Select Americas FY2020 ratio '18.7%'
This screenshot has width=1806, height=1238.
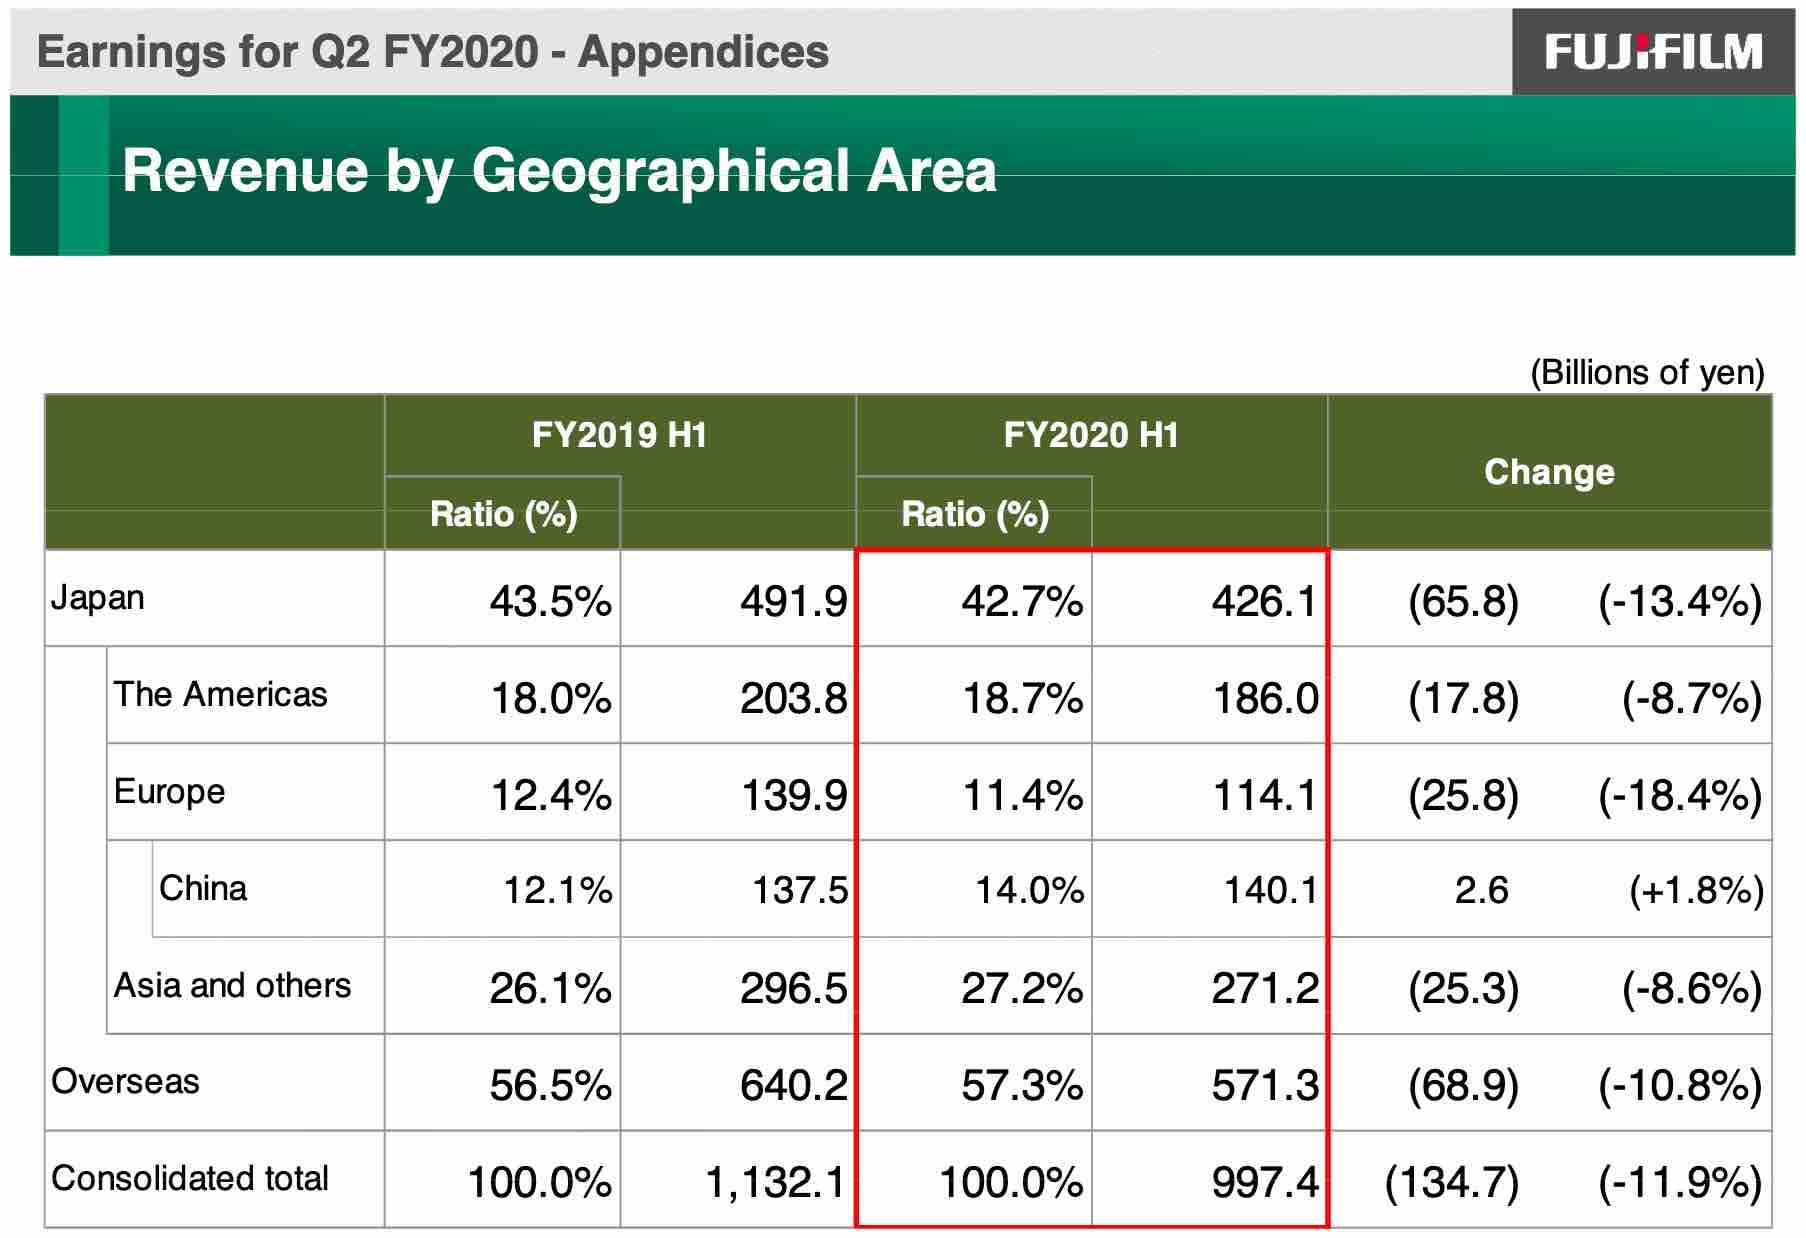[1022, 698]
